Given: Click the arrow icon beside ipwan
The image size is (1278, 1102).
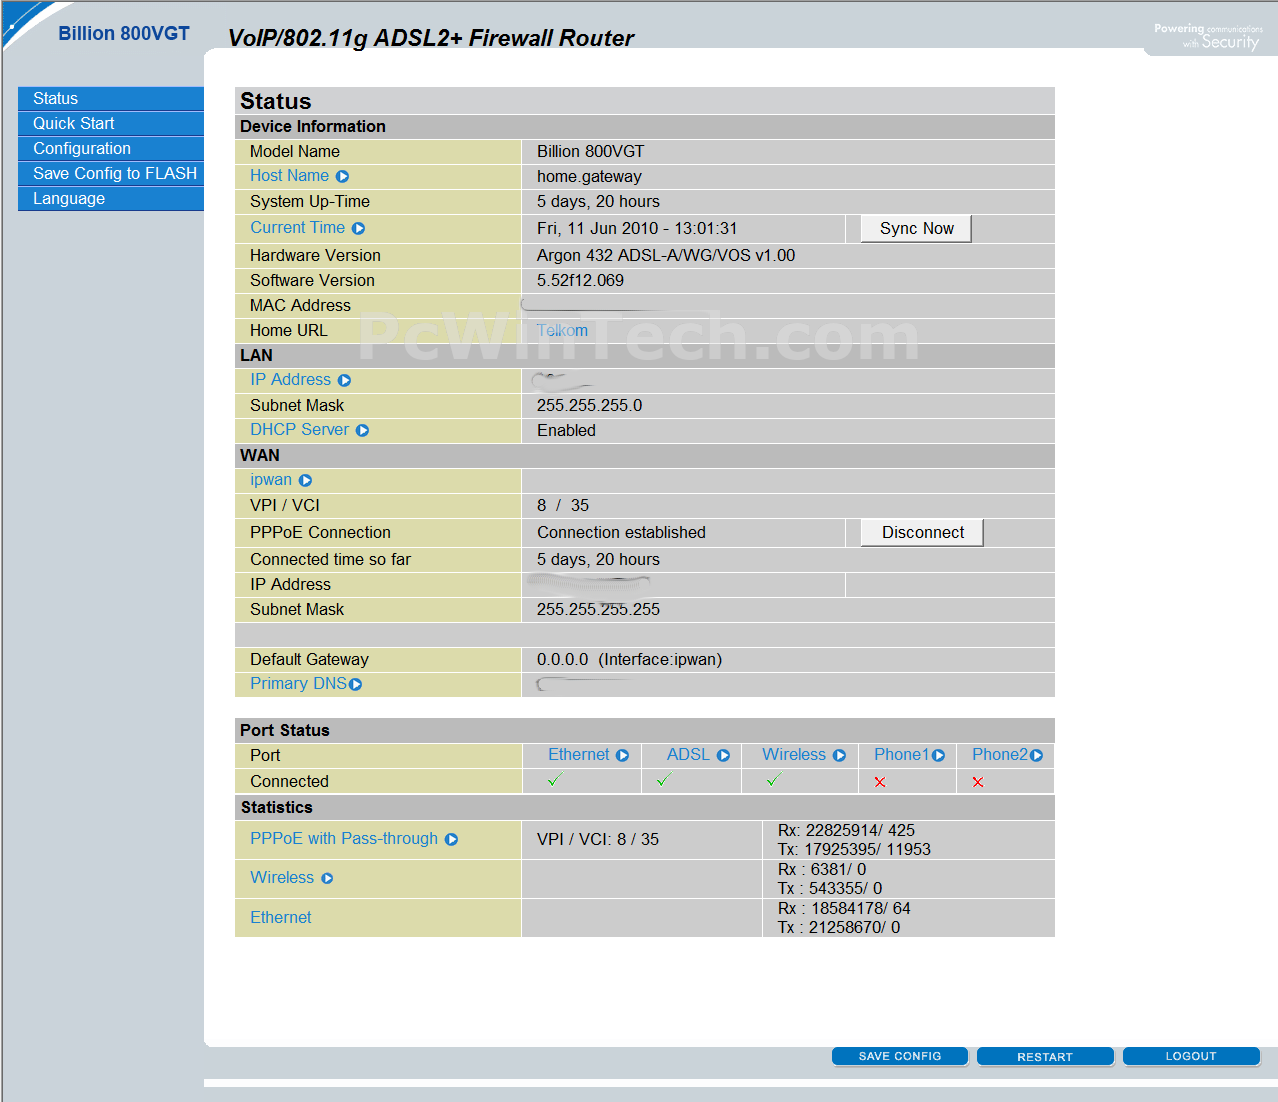Looking at the screenshot, I should 305,481.
